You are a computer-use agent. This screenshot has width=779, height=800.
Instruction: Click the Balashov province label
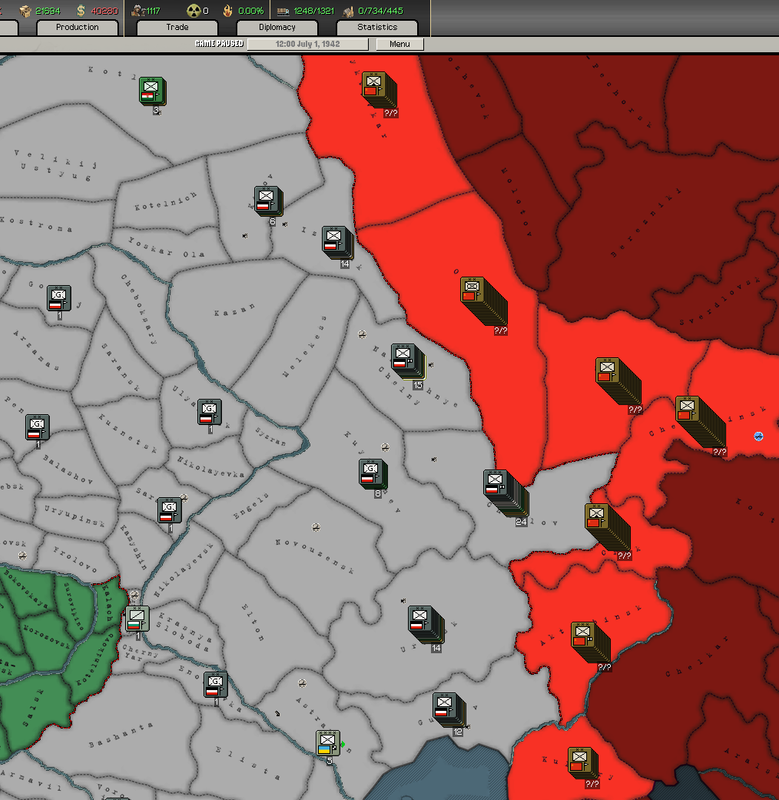(68, 469)
